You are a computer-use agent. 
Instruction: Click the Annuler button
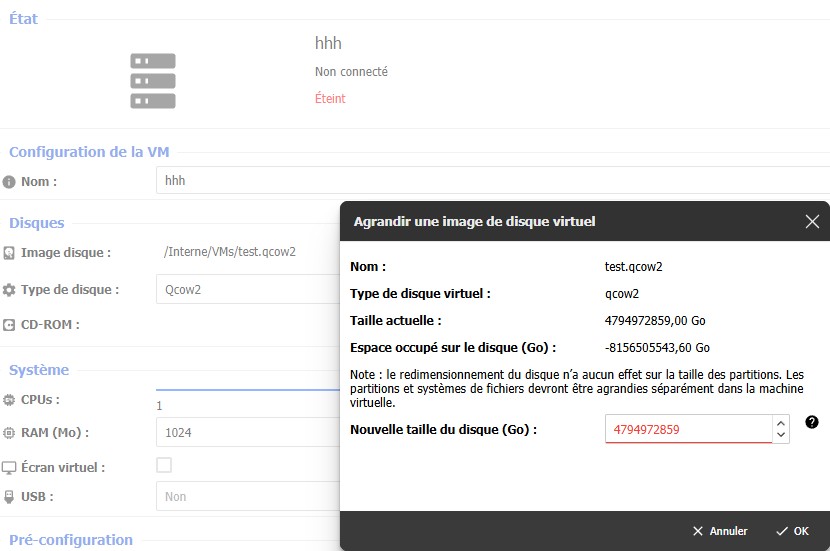pyautogui.click(x=720, y=531)
